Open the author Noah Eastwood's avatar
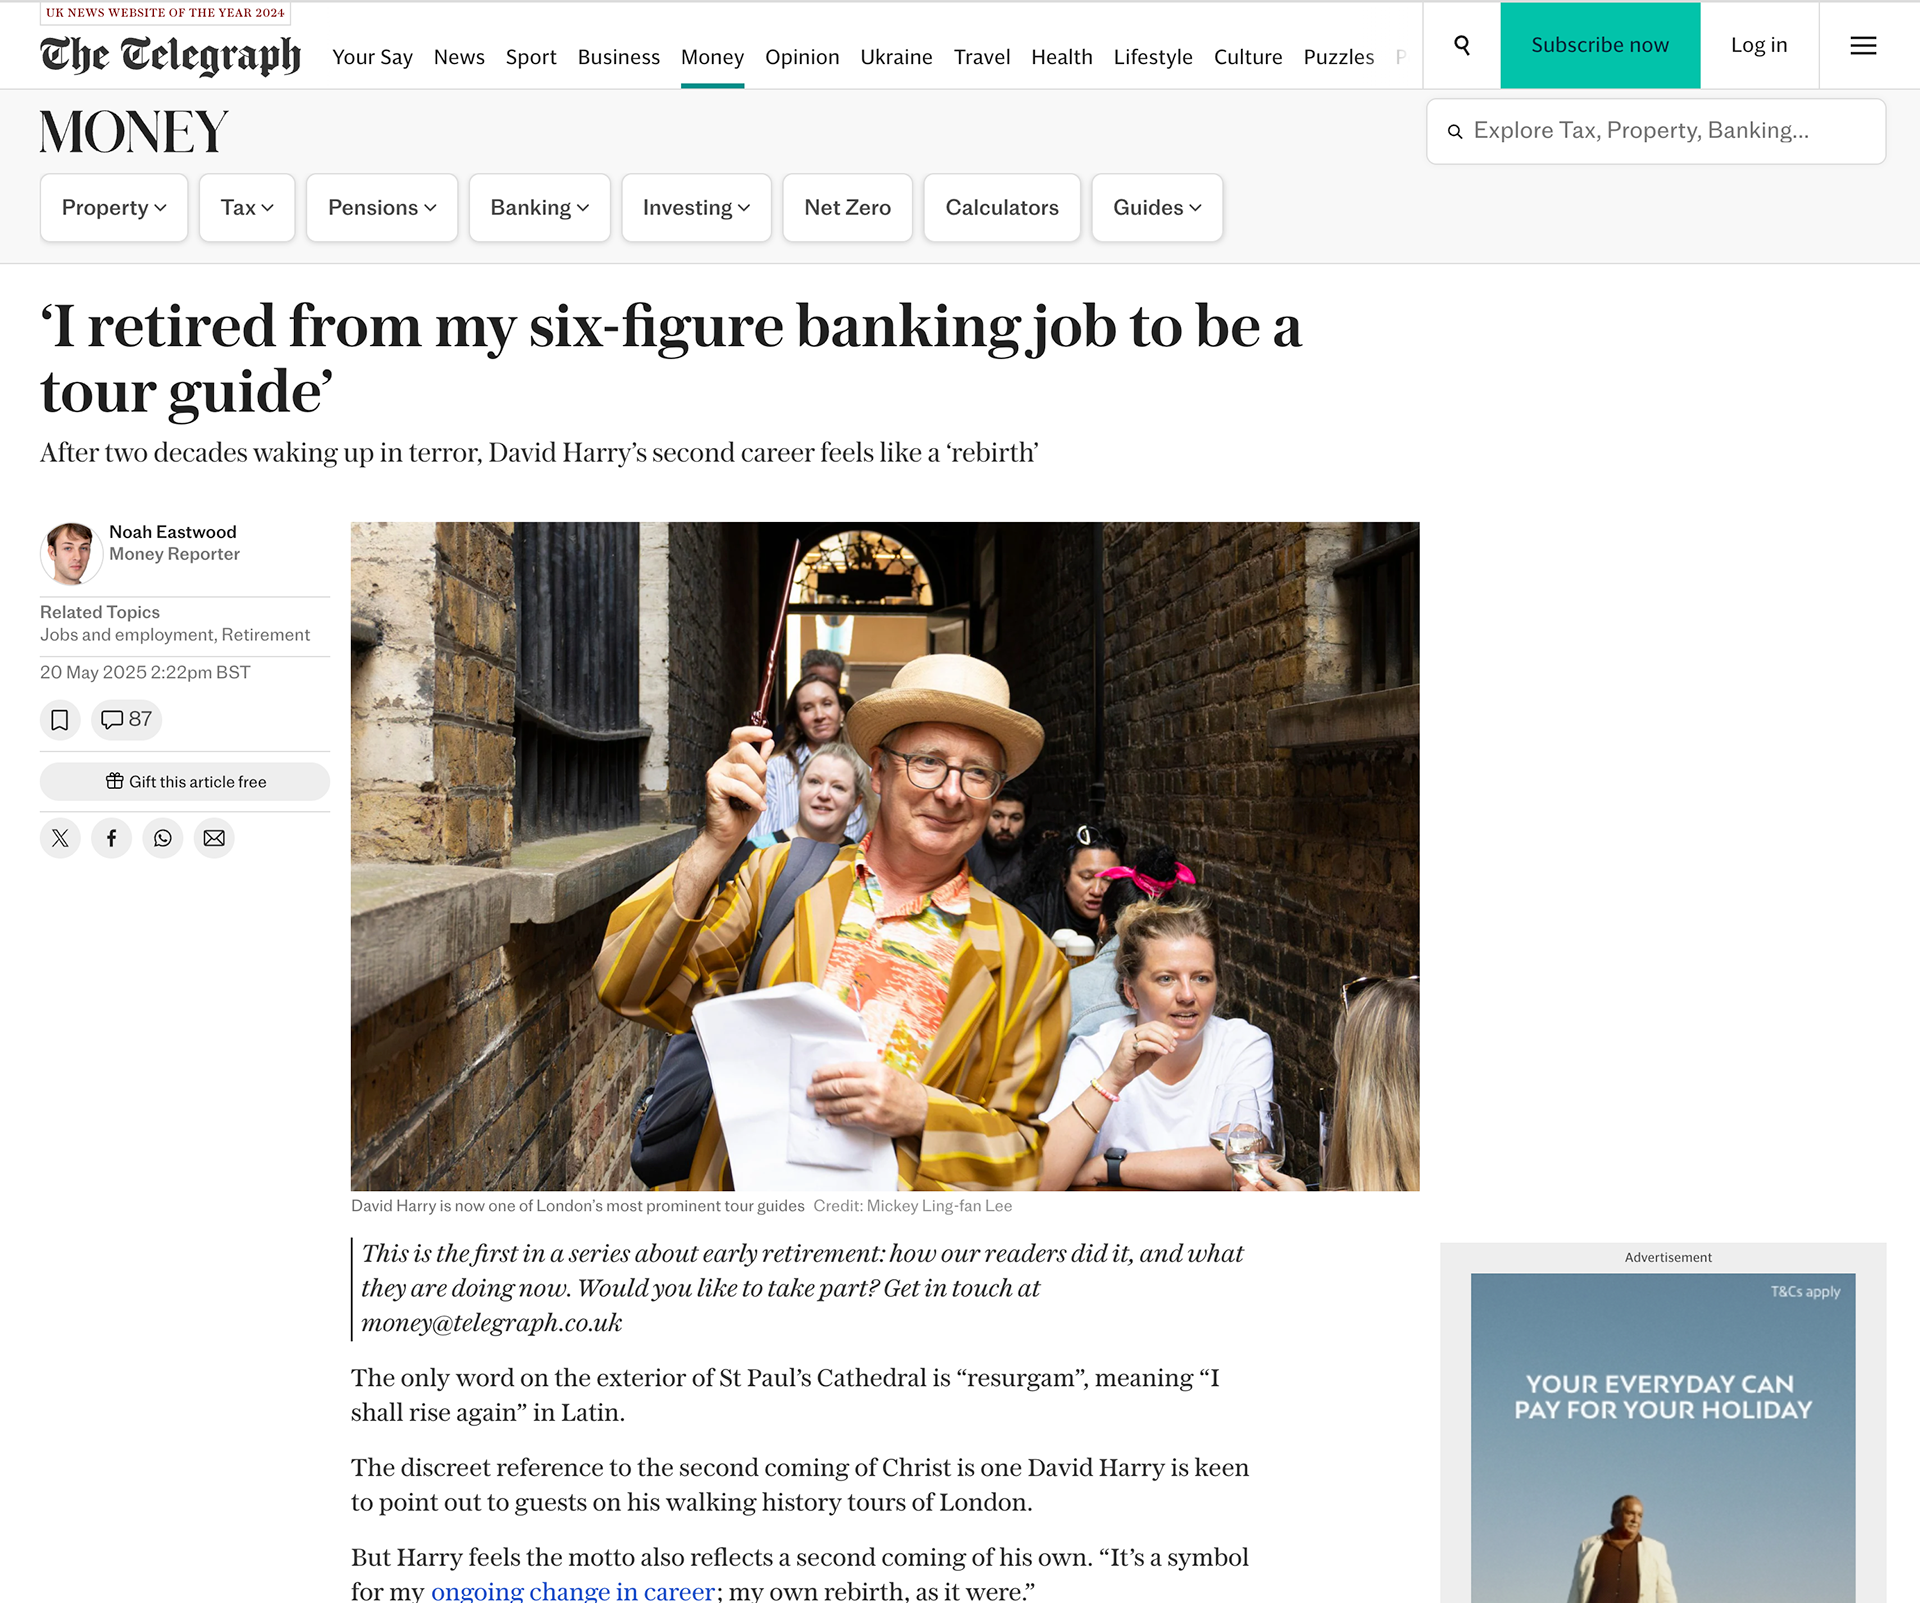Image resolution: width=1920 pixels, height=1603 pixels. (x=70, y=553)
